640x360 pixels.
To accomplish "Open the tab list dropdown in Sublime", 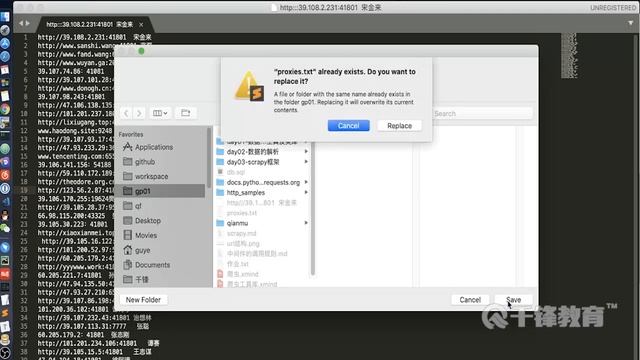I will coord(631,23).
